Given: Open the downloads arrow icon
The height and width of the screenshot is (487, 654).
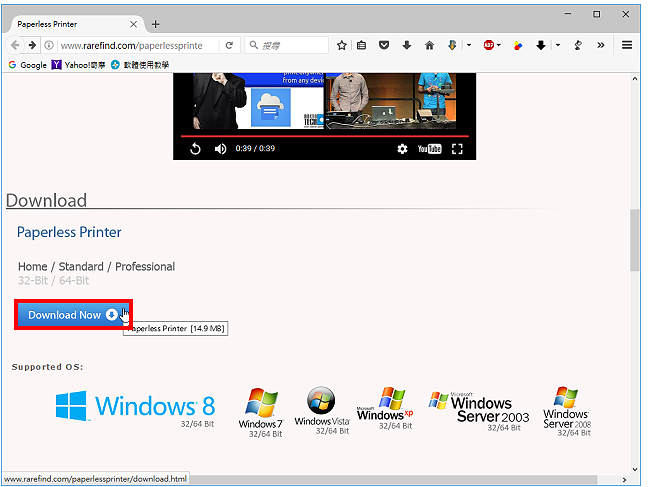Looking at the screenshot, I should tap(407, 45).
